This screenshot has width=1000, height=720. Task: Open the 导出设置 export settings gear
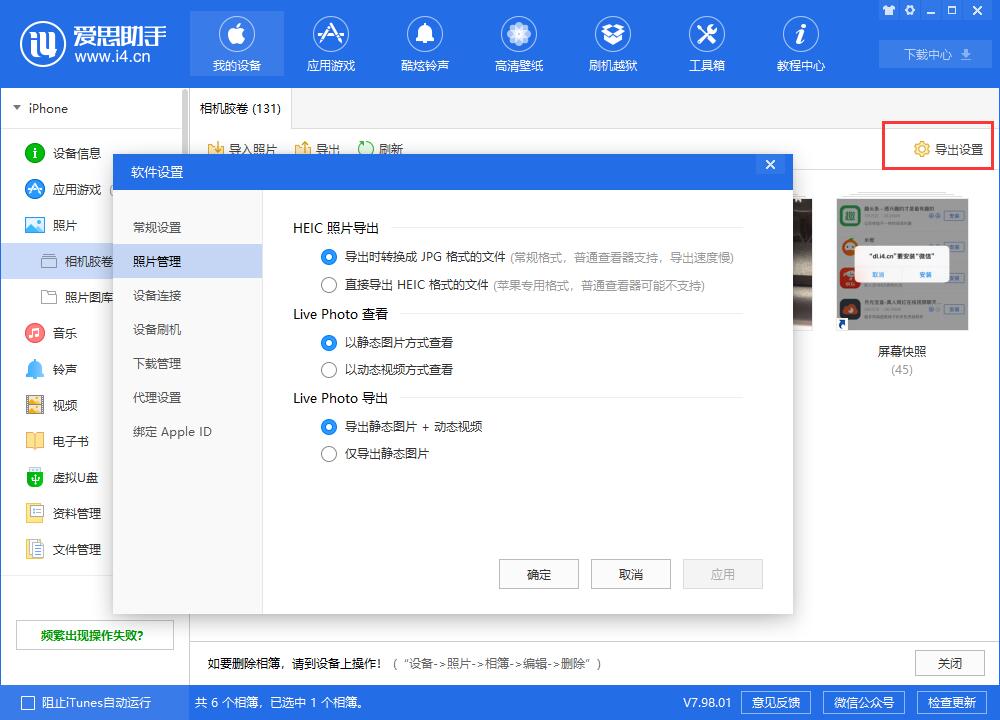pos(938,145)
